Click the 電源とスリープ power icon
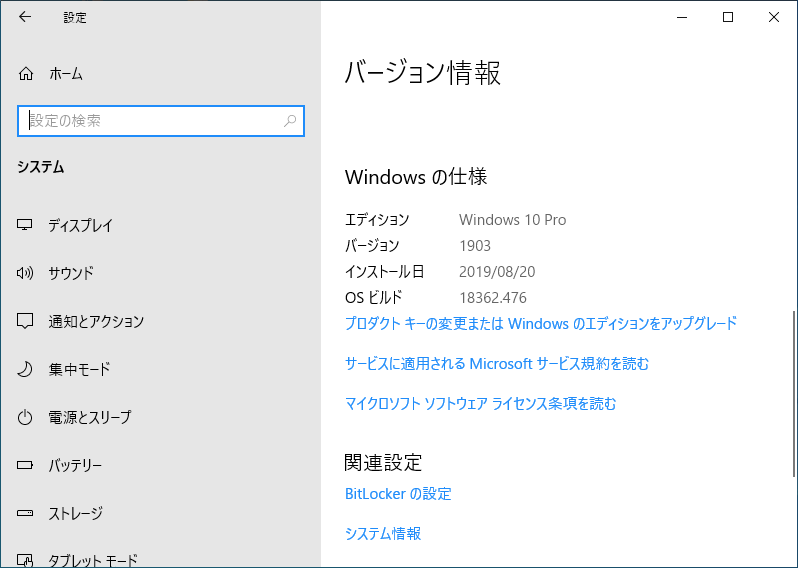The height and width of the screenshot is (568, 798). point(25,417)
